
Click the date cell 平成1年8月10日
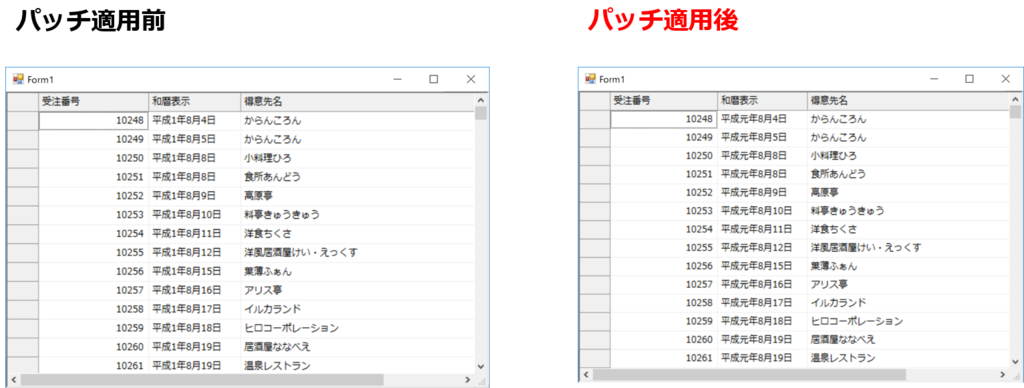[x=194, y=215]
